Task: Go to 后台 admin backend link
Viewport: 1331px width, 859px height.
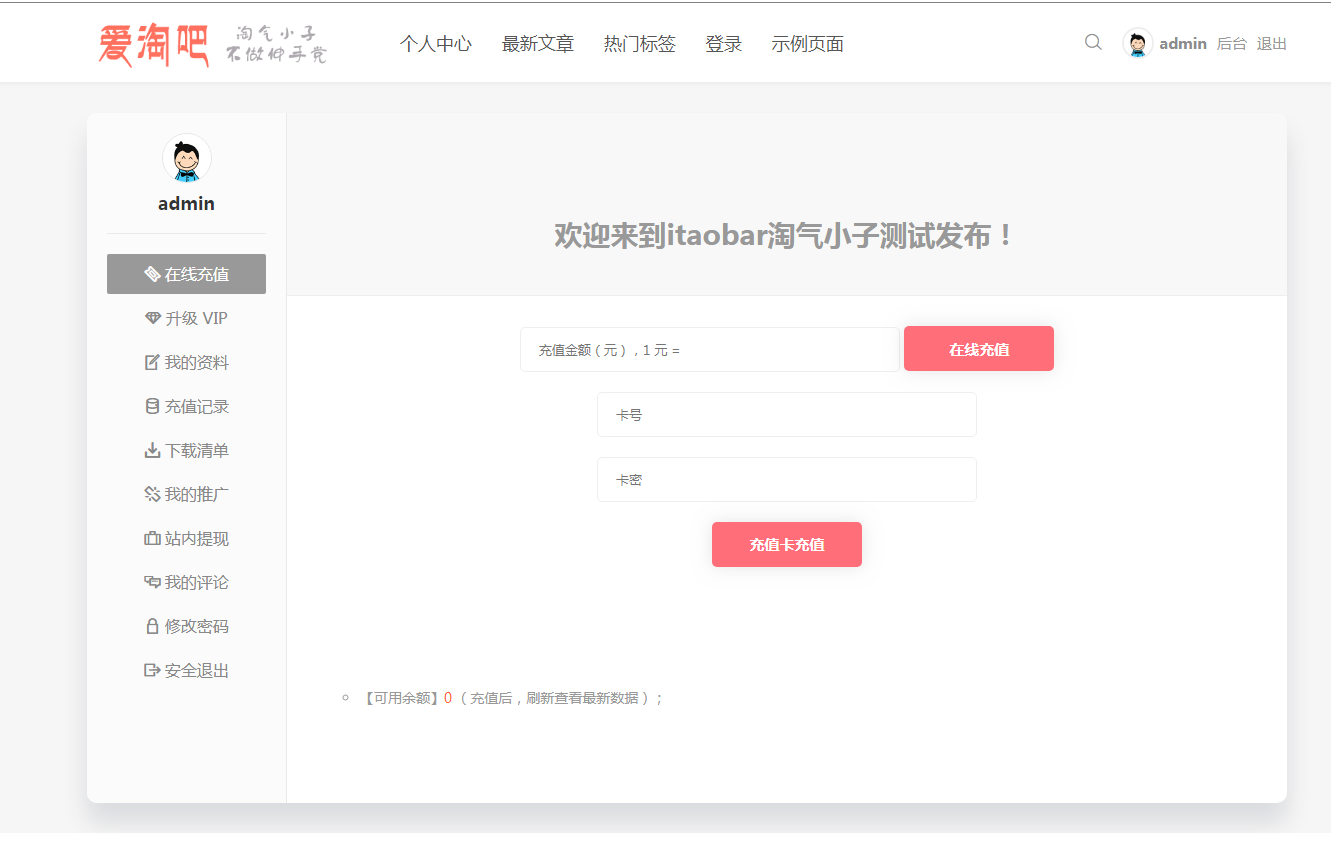Action: coord(1232,44)
